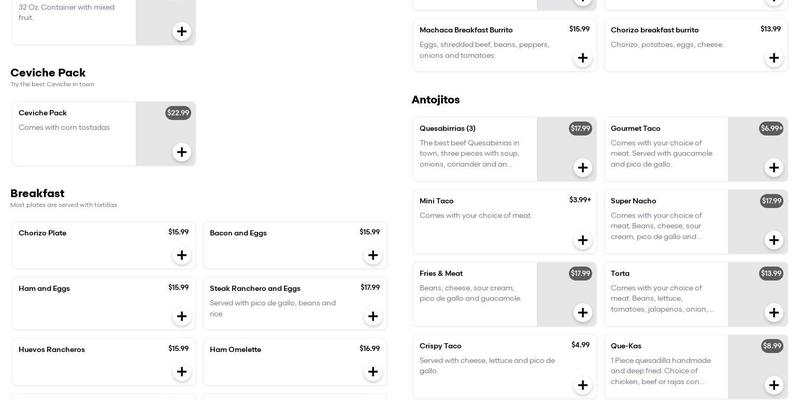The height and width of the screenshot is (400, 800).
Task: Add Huevos Rancheros to cart
Action: click(x=182, y=372)
